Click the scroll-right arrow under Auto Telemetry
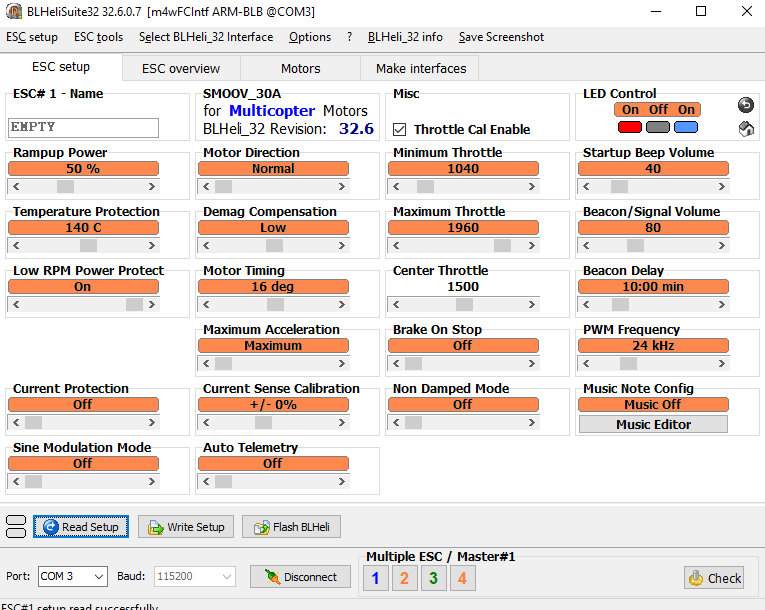765x610 pixels. (x=342, y=482)
